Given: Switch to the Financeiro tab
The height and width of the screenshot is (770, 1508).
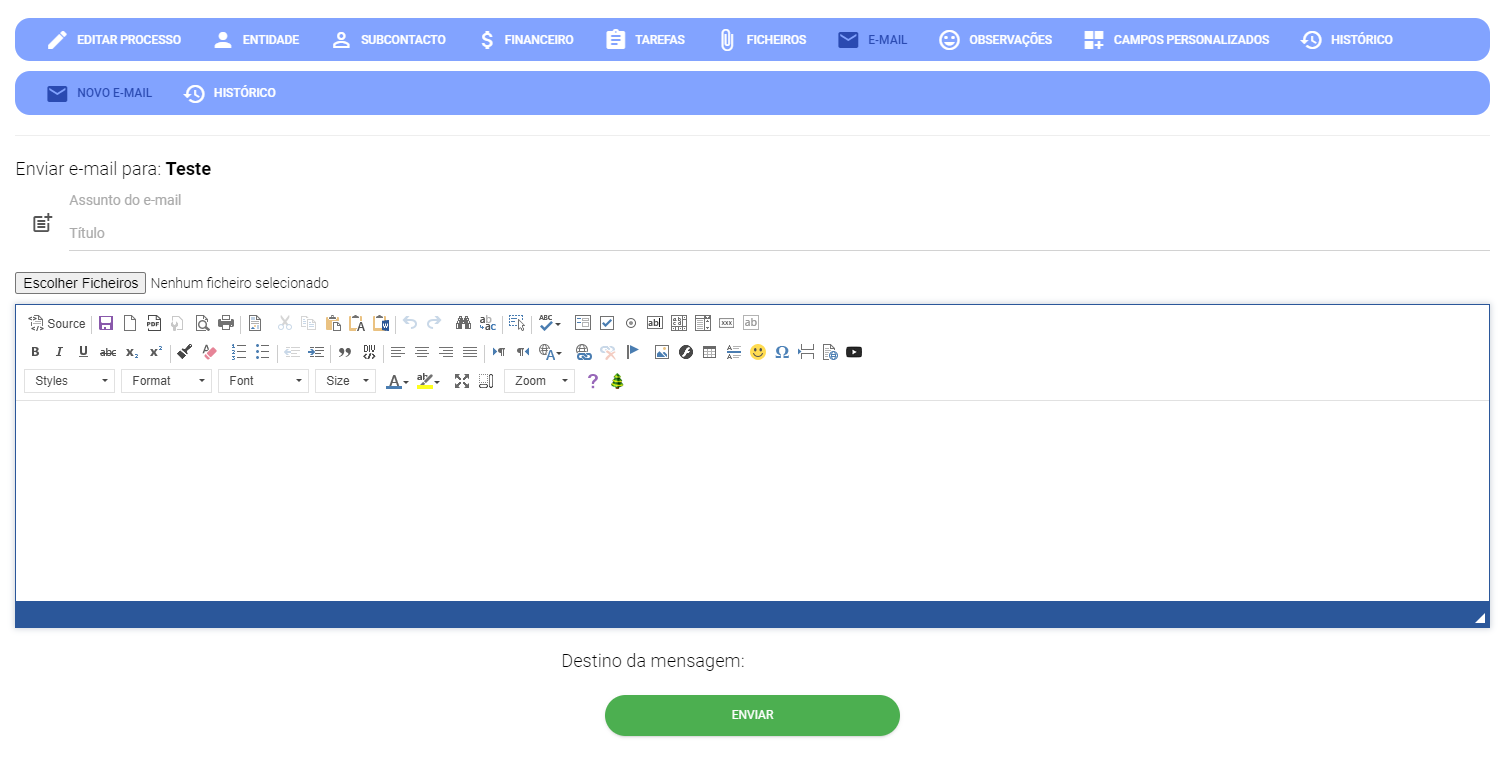Looking at the screenshot, I should click(526, 40).
